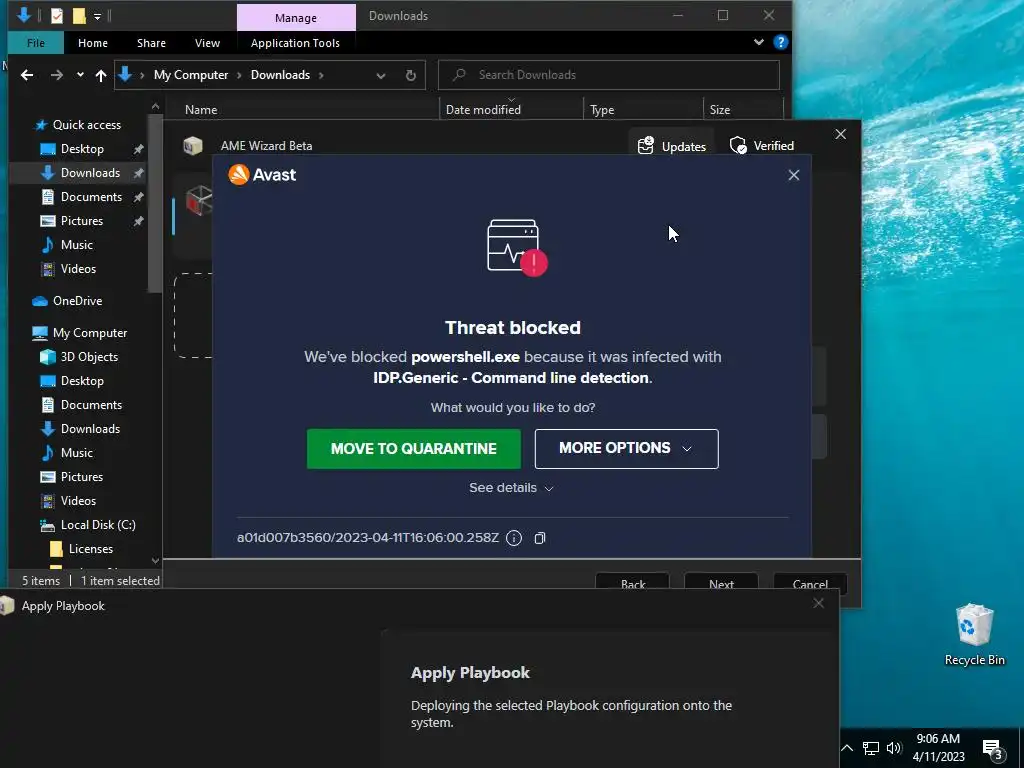Open the More Options dropdown
The image size is (1024, 768).
click(x=626, y=449)
